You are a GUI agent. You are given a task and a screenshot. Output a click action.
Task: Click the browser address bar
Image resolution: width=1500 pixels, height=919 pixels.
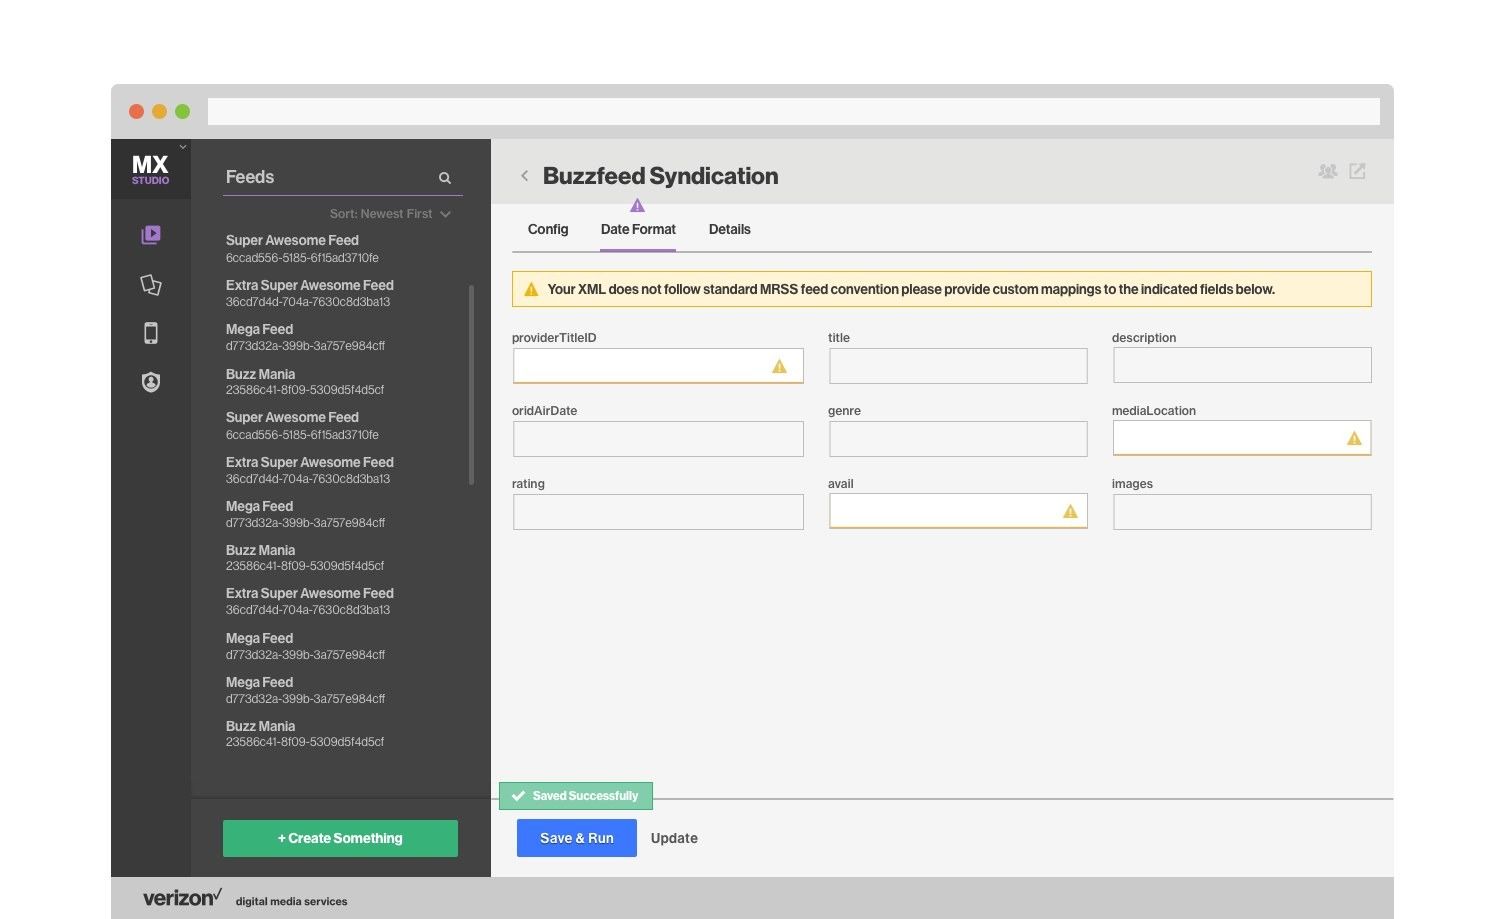point(793,111)
